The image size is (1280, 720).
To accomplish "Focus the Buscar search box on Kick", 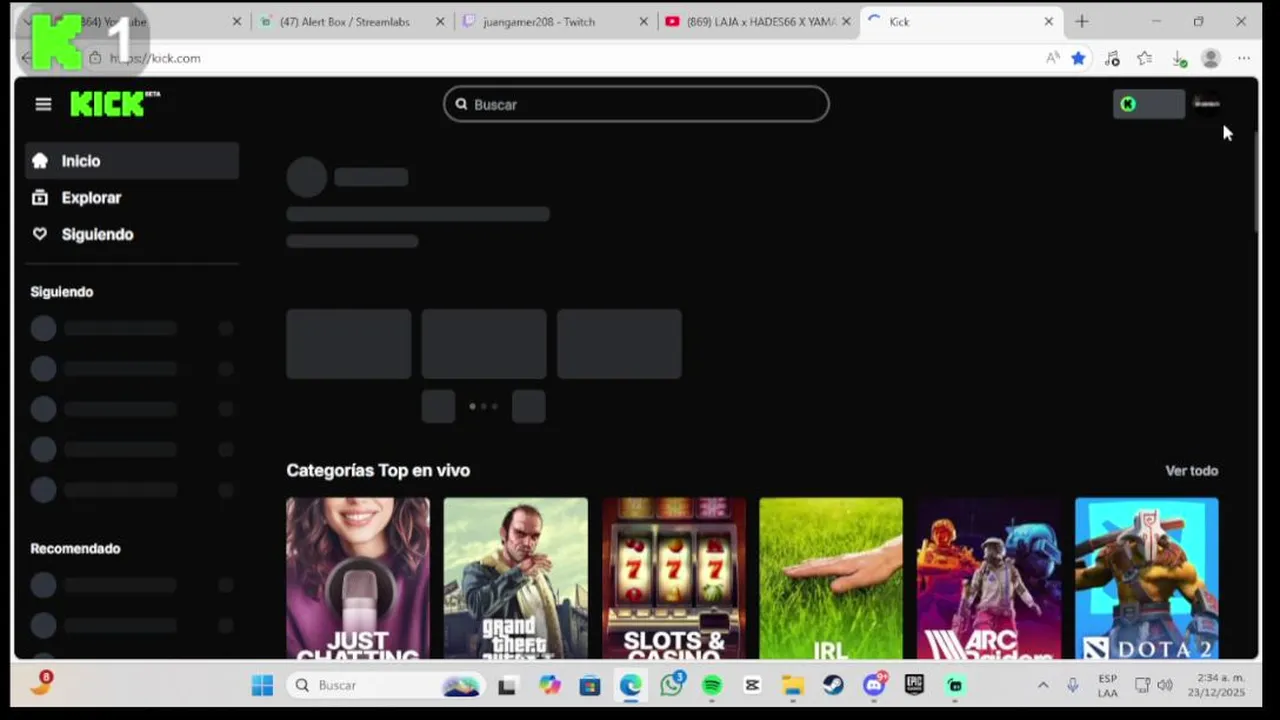I will point(636,104).
